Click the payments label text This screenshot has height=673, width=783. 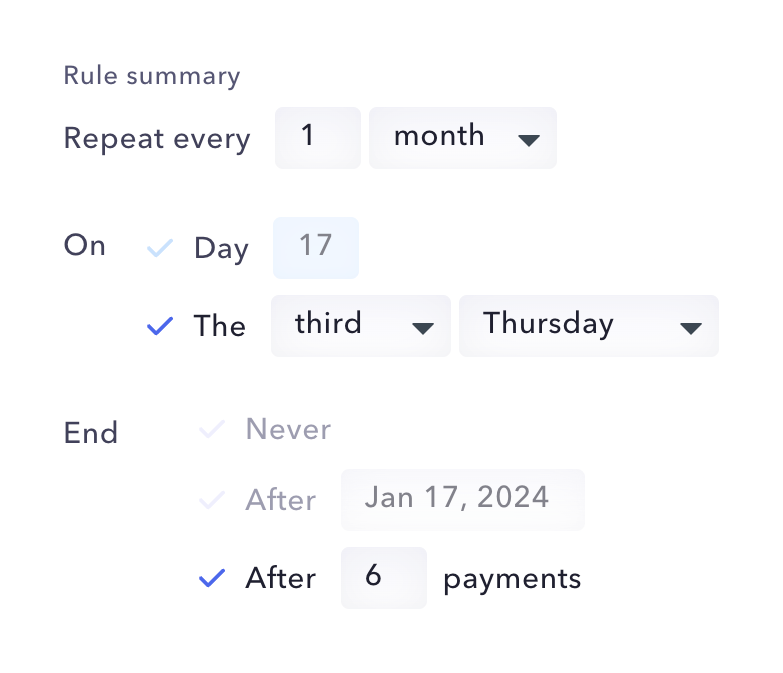pos(511,578)
